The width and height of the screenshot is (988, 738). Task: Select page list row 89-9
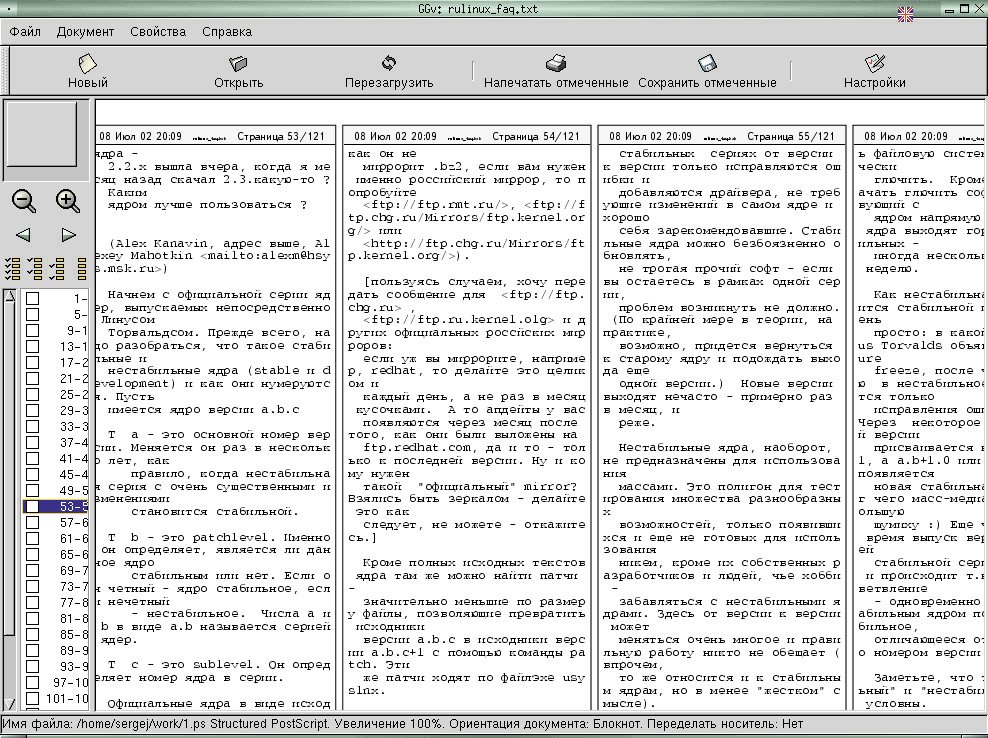coord(55,650)
